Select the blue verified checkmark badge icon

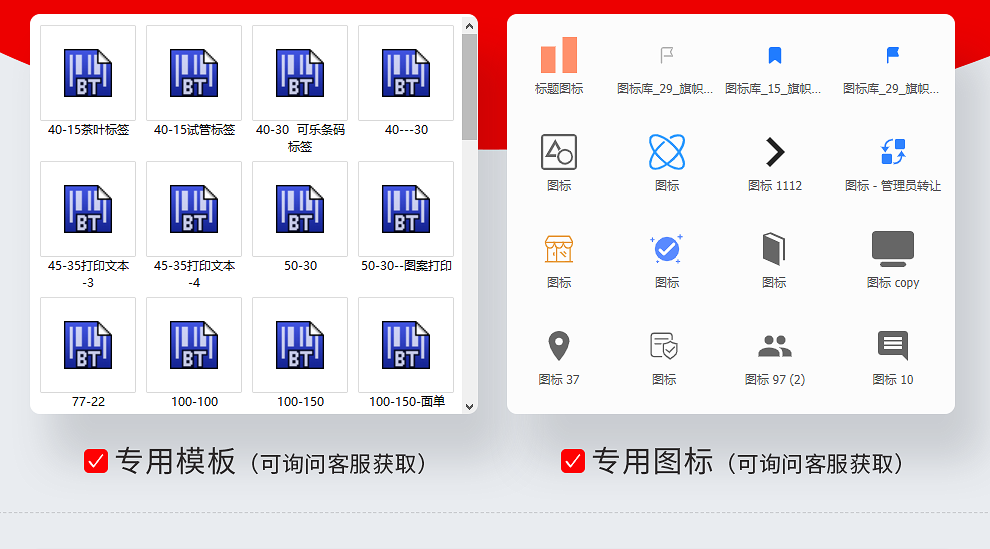tap(667, 249)
